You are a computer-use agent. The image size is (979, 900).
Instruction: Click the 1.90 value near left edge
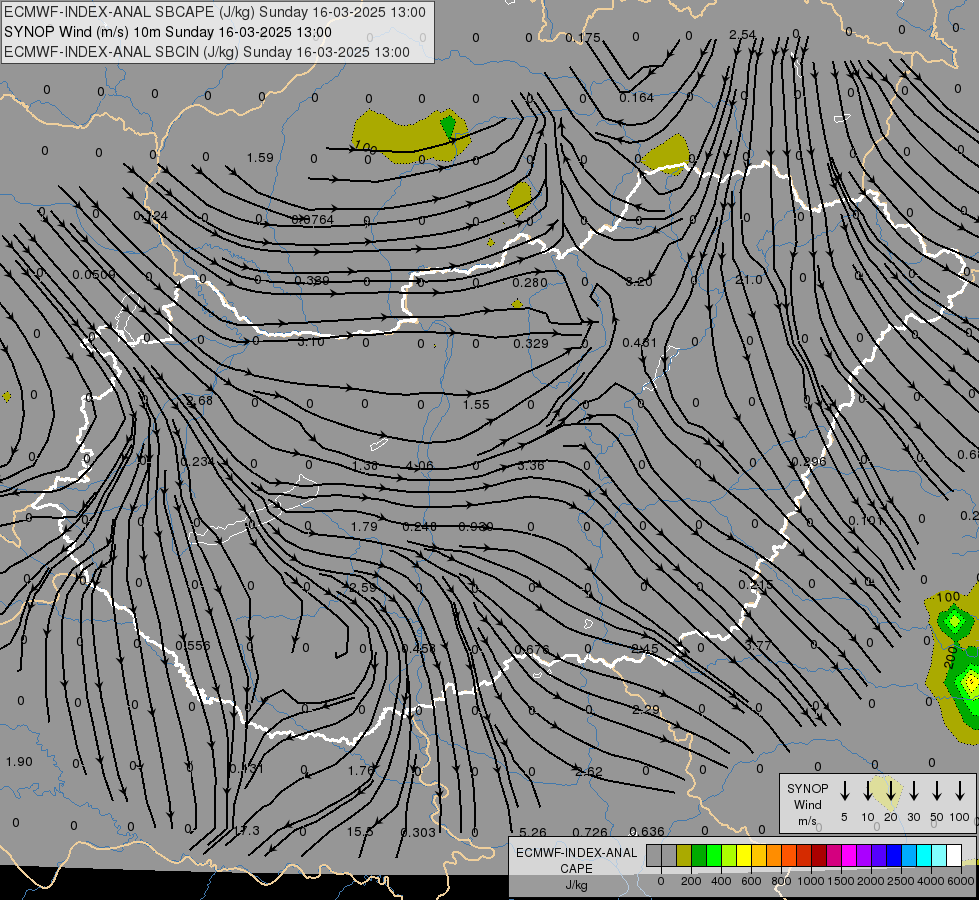pos(19,761)
